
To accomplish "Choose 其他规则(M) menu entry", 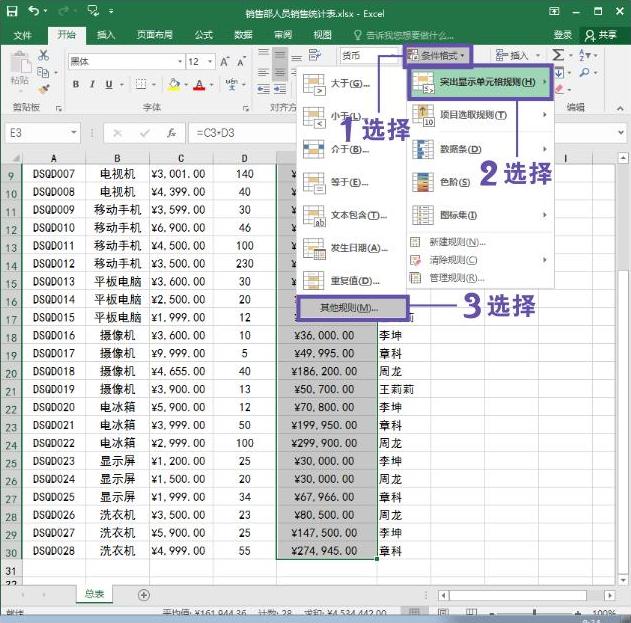I will coord(350,307).
